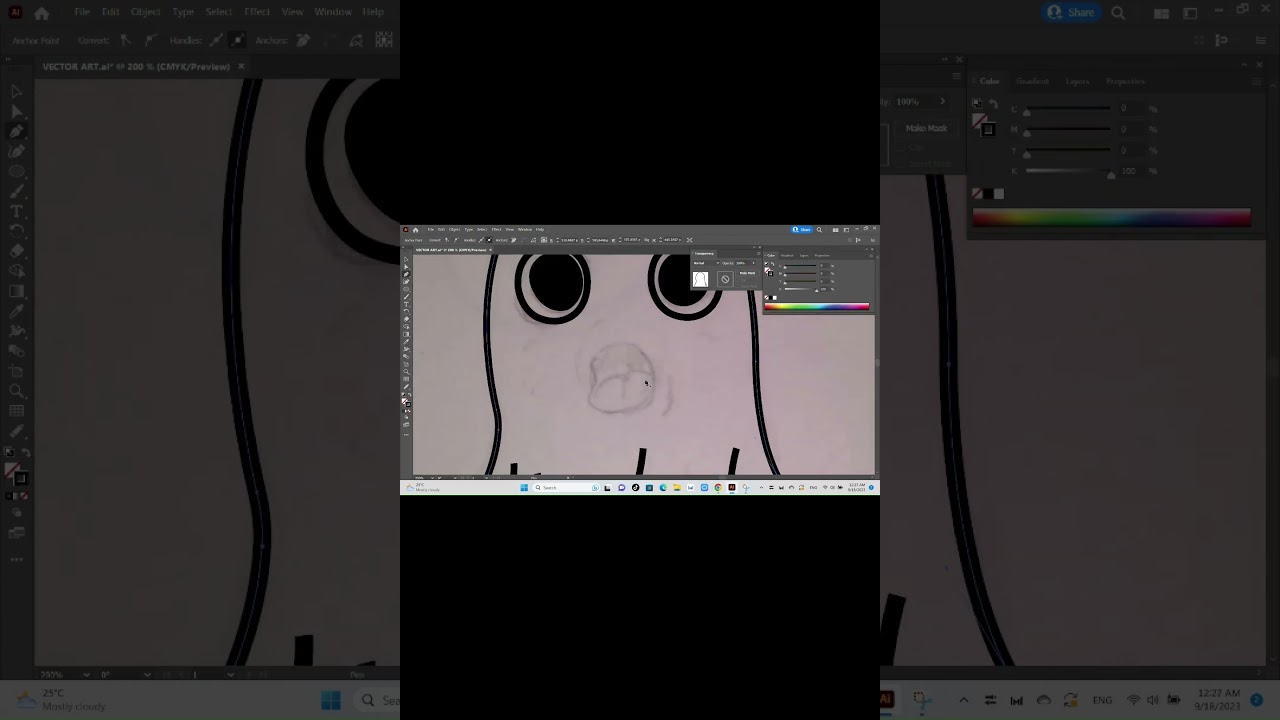This screenshot has height=720, width=1280.
Task: Click the X coordinate field in the control bar
Action: (x=570, y=240)
